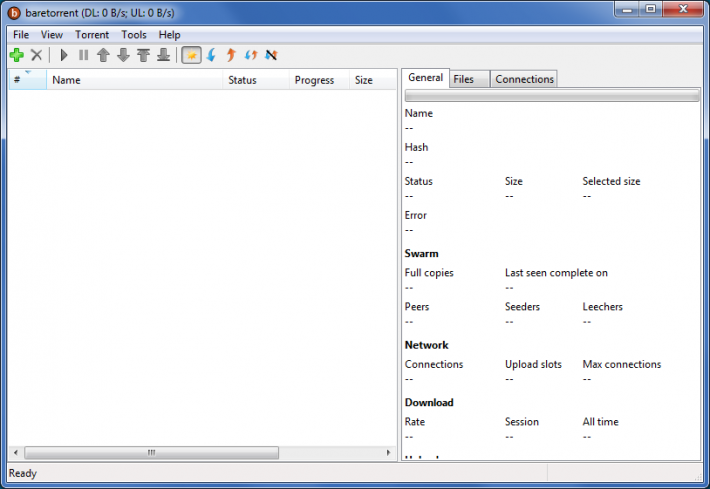Click the All time label
Screen dimensions: 710x489
point(600,422)
